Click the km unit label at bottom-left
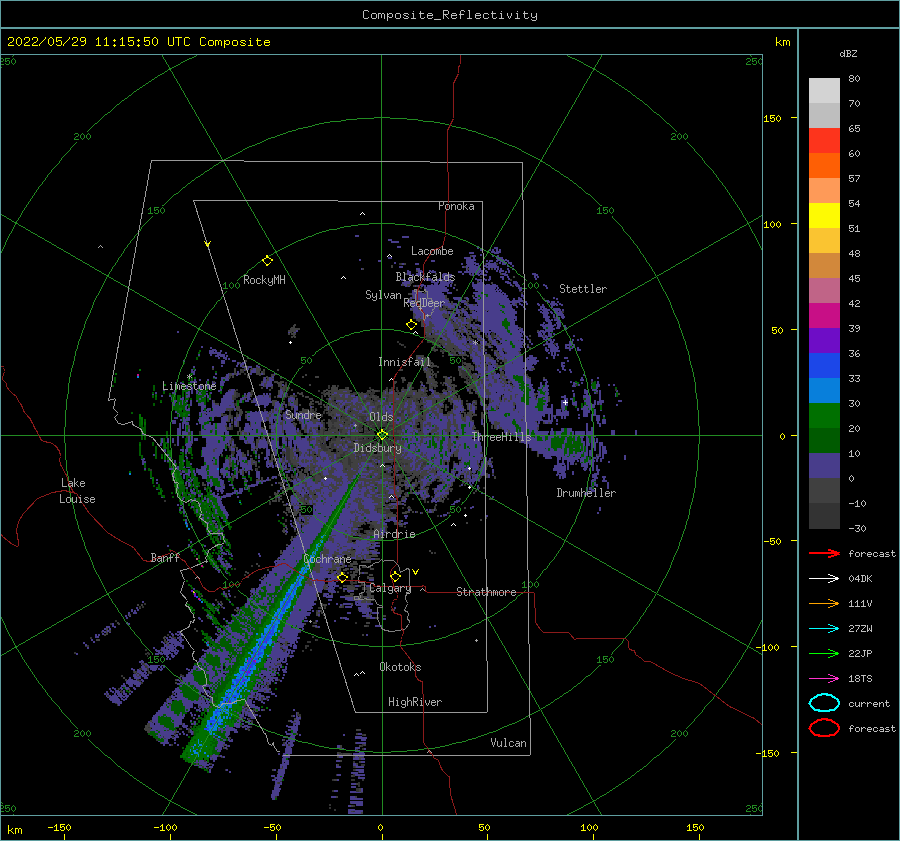Screen dimensions: 900x841 14,830
